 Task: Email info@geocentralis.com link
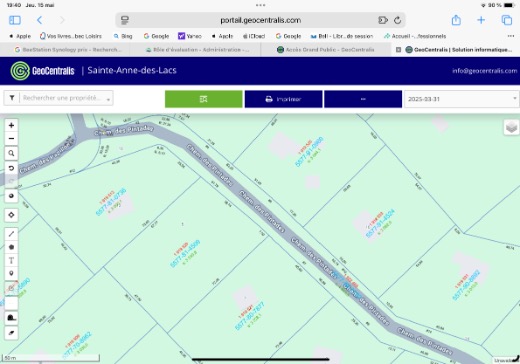(485, 71)
